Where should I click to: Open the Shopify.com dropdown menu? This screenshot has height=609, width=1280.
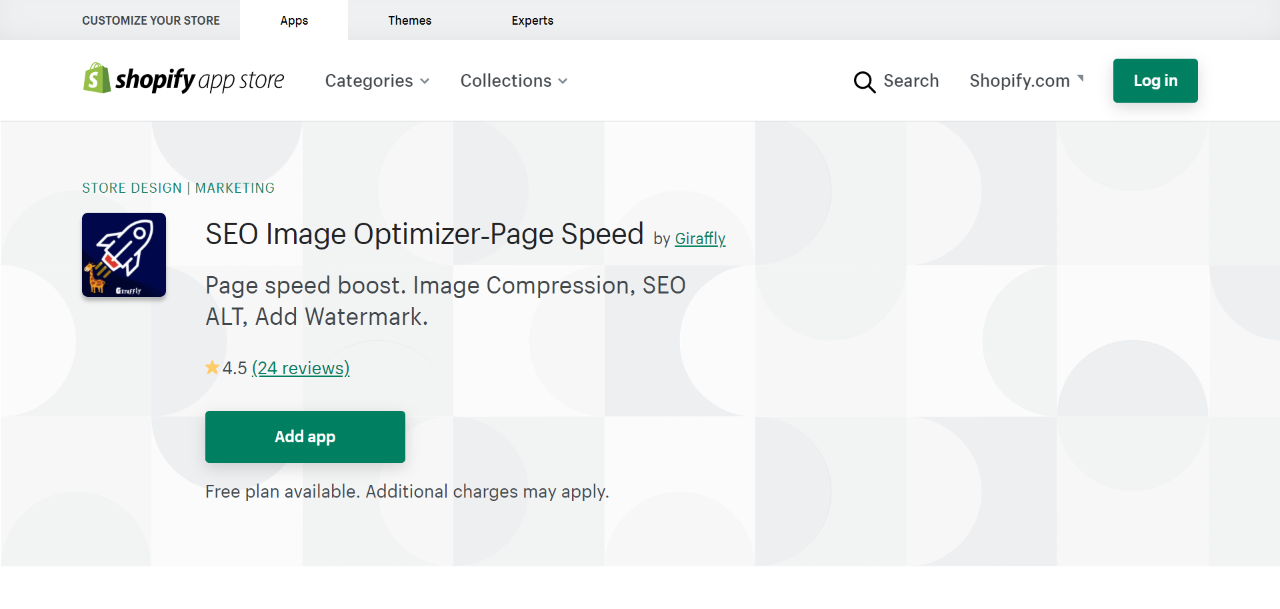pos(1027,81)
